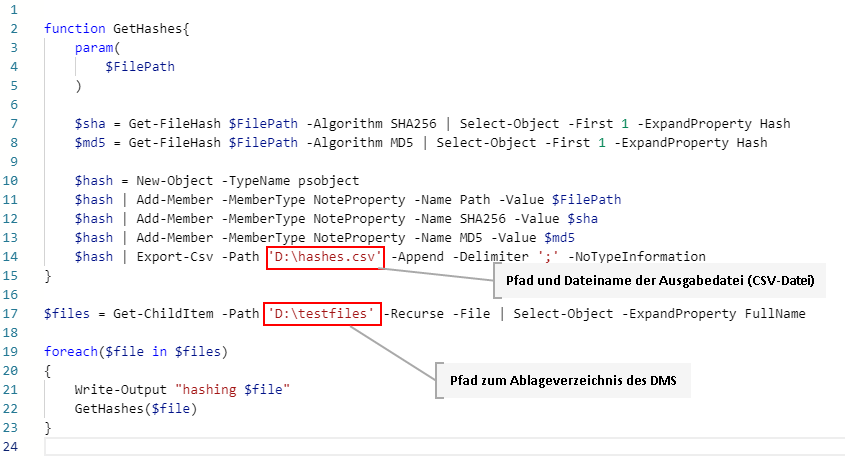Click line number 9 in the gutter
The width and height of the screenshot is (845, 460).
tap(14, 162)
